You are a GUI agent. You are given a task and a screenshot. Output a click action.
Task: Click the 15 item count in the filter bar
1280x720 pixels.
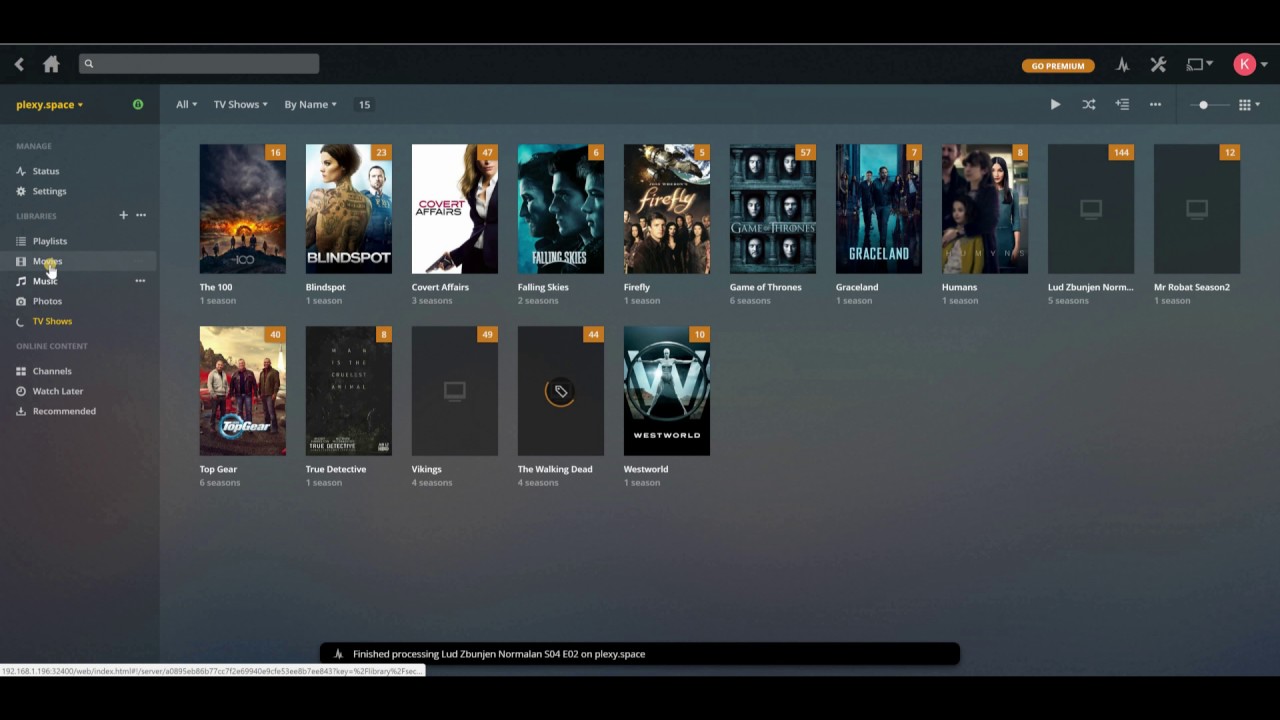[x=364, y=104]
